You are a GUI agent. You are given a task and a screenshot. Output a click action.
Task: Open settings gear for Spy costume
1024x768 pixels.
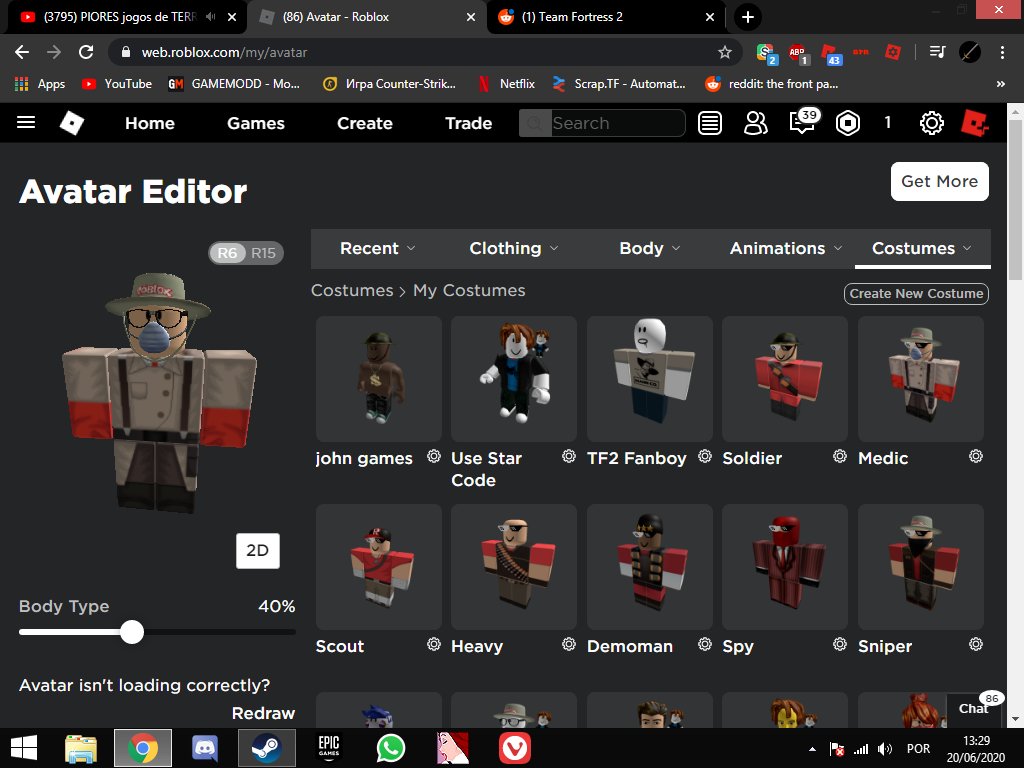tap(840, 644)
